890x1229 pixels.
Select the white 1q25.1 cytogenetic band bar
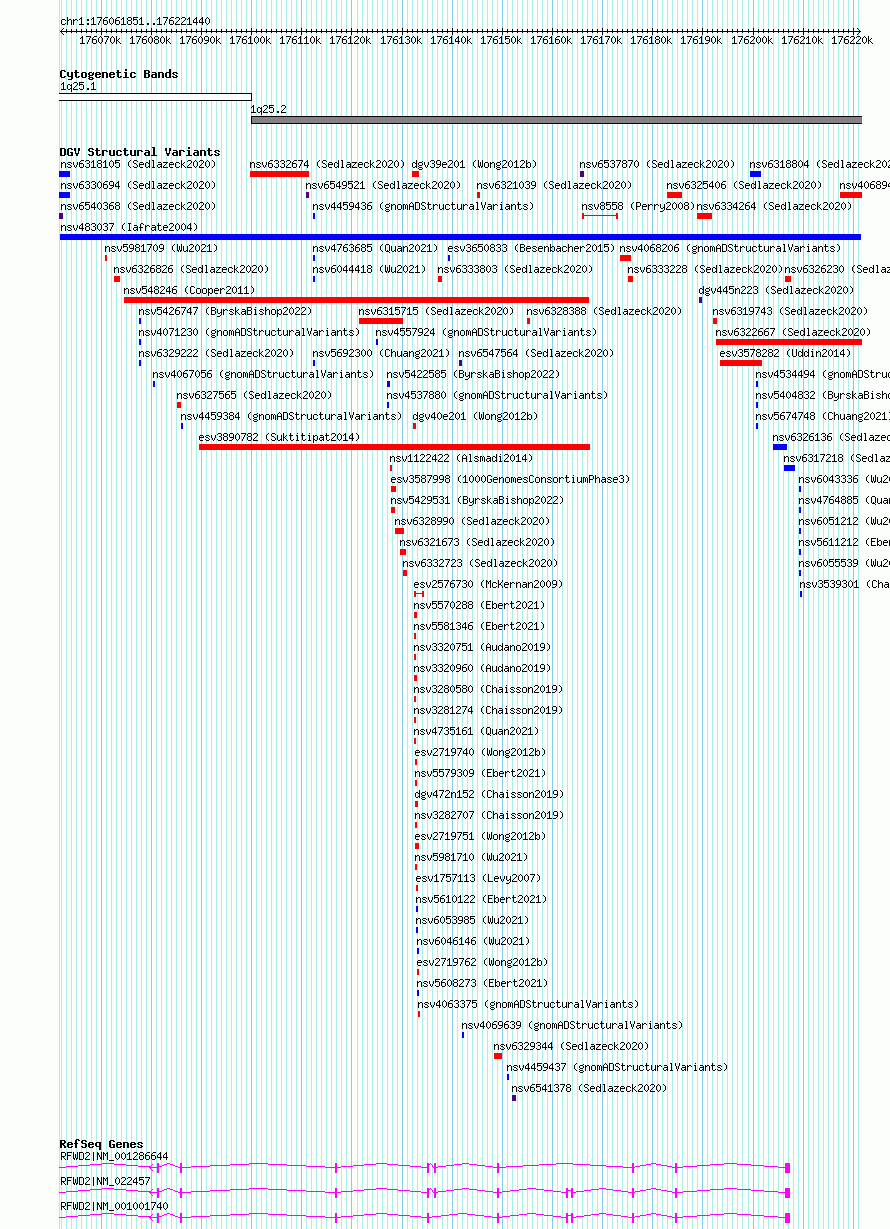(155, 97)
